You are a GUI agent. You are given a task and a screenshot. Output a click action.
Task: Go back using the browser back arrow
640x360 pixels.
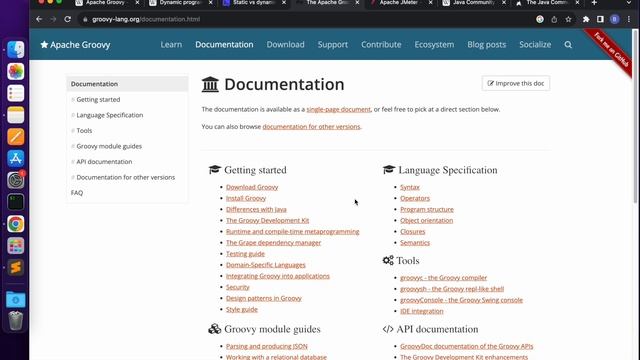pyautogui.click(x=39, y=19)
